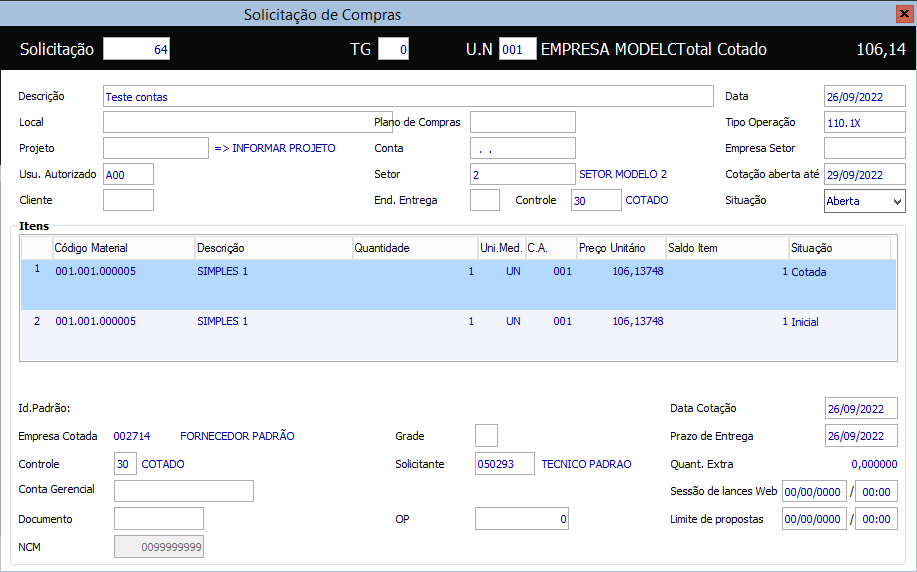Click SIMPLES 1 description in row 2
Viewport: 917px width, 572px height.
click(222, 321)
